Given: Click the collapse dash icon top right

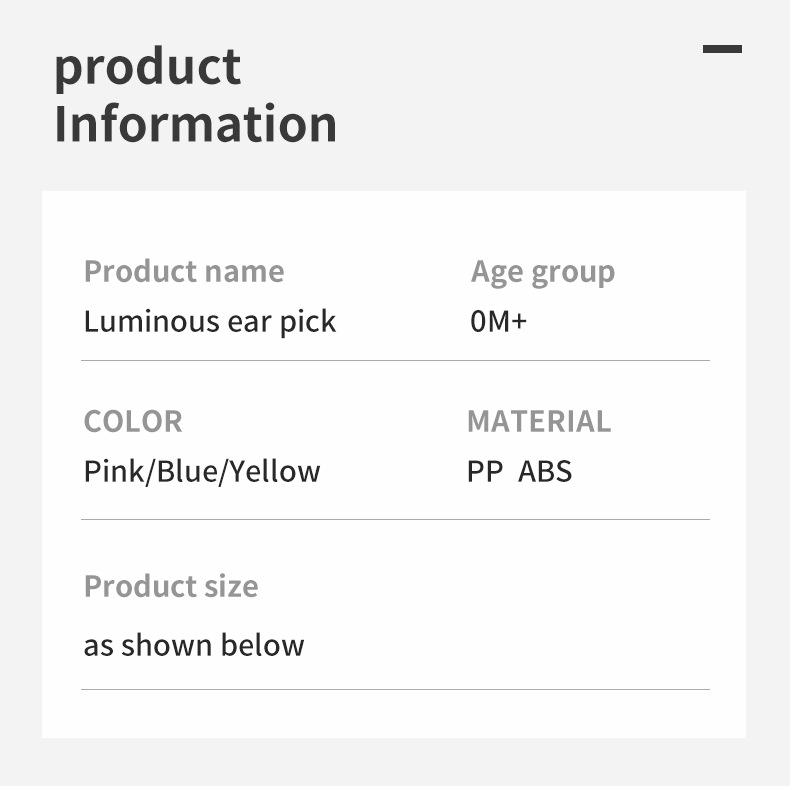Looking at the screenshot, I should [722, 48].
